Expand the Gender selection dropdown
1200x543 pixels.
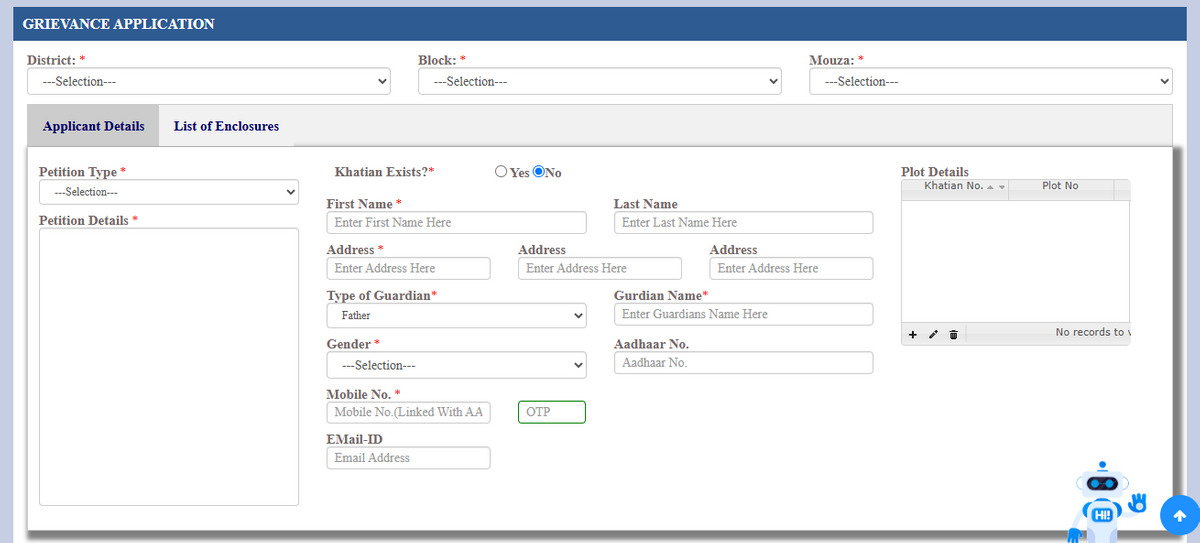(456, 365)
